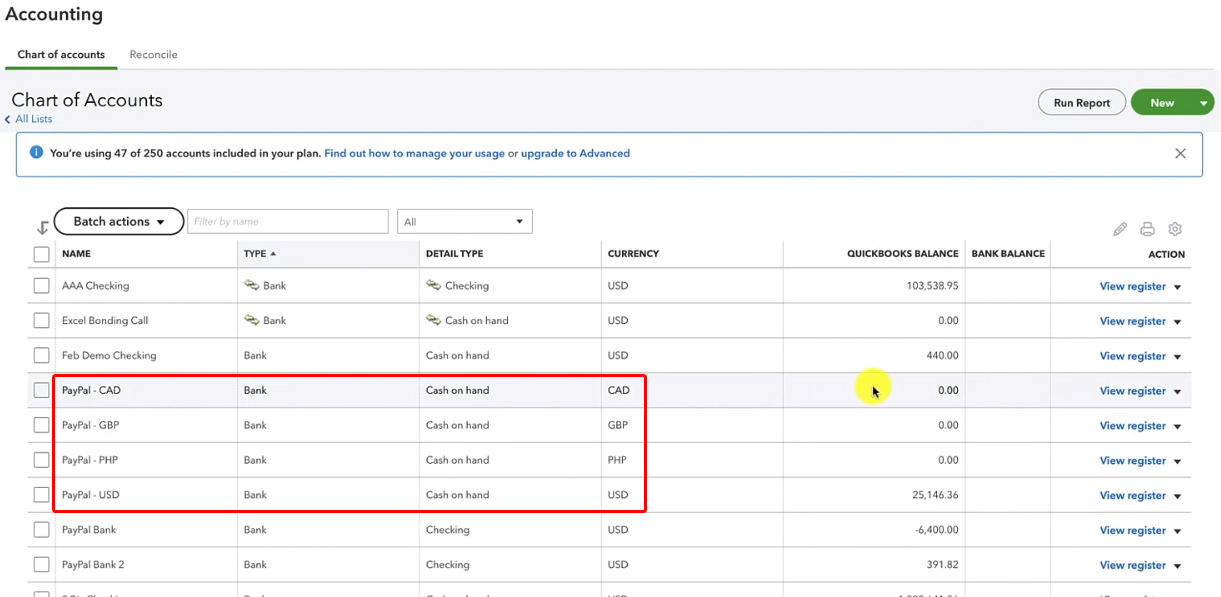Click the sort arrow icon beside Batch actions
Screen dimensions: 1221x597
point(42,228)
